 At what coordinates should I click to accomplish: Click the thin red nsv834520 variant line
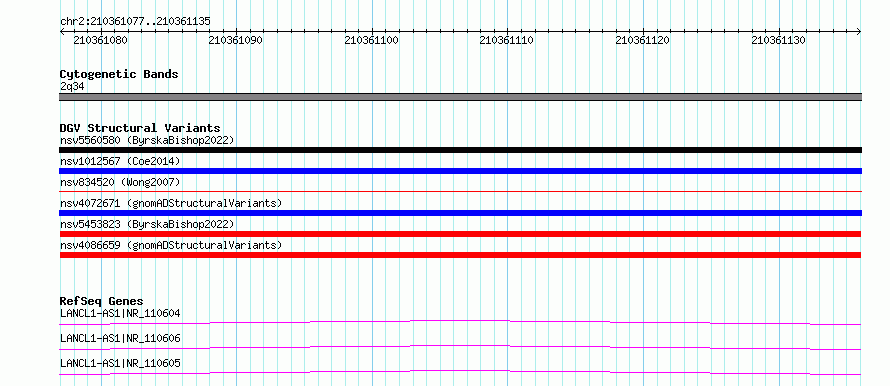[x=460, y=192]
